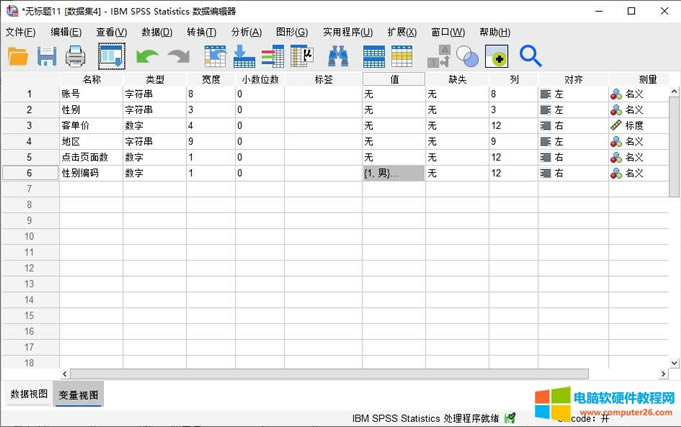Click the 地区 variable name cell

coord(90,142)
